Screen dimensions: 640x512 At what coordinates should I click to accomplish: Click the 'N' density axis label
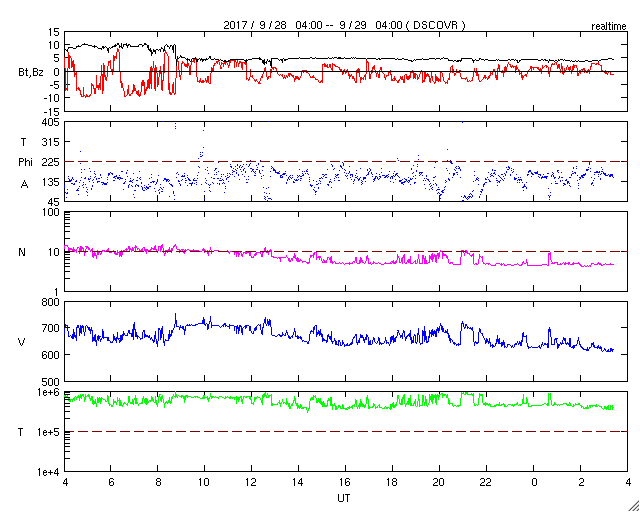(x=22, y=252)
